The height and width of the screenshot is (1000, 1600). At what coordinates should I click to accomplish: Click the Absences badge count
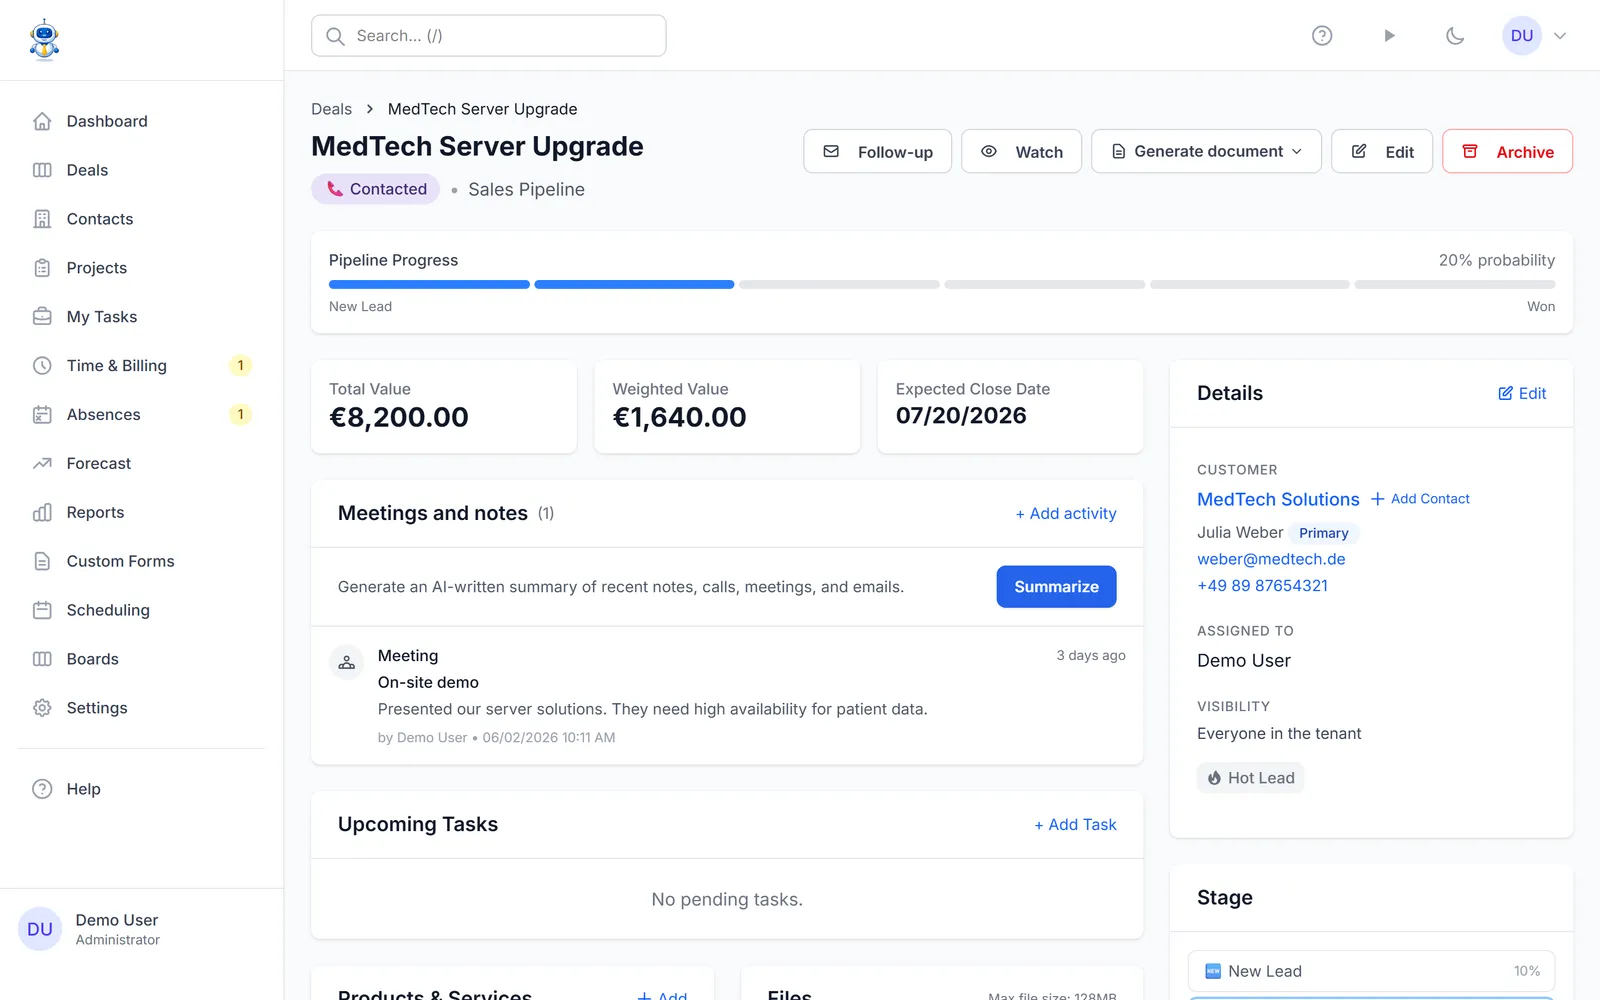[x=240, y=415]
